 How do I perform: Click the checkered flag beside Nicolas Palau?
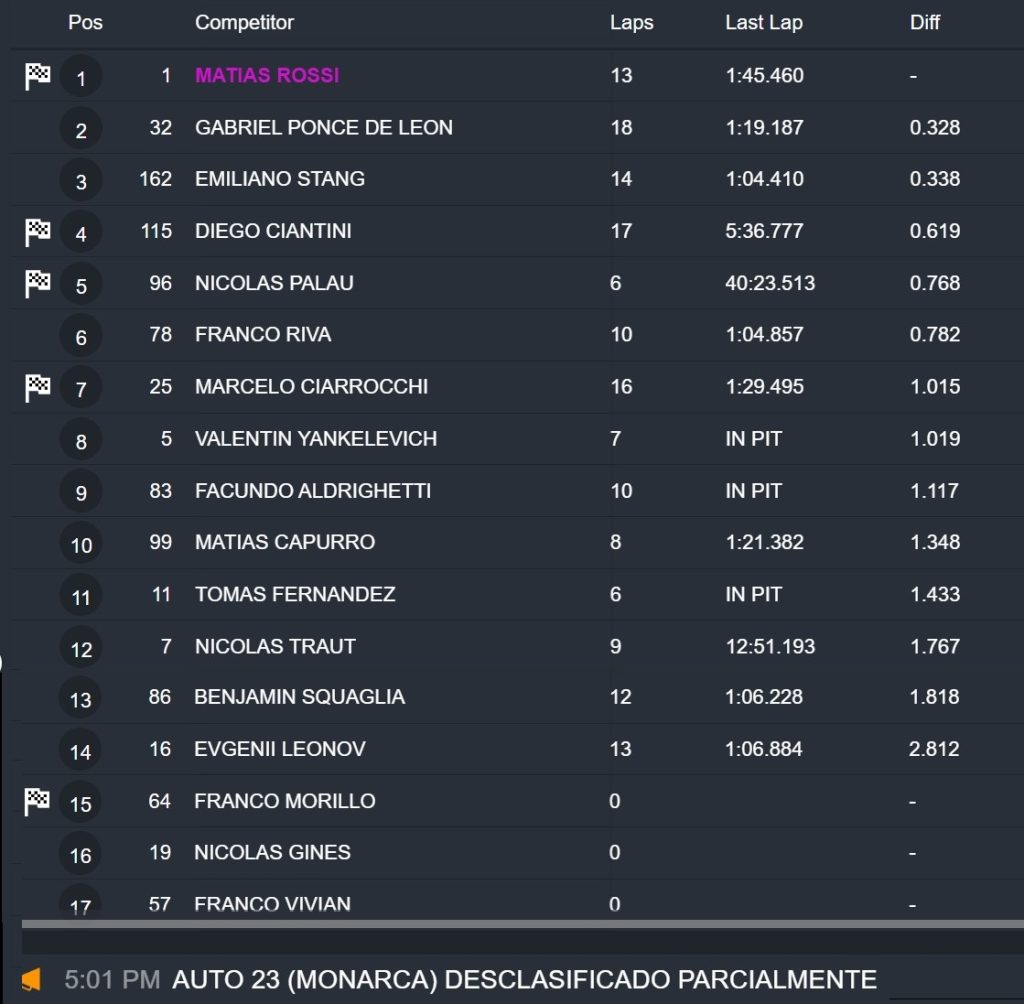pyautogui.click(x=38, y=284)
